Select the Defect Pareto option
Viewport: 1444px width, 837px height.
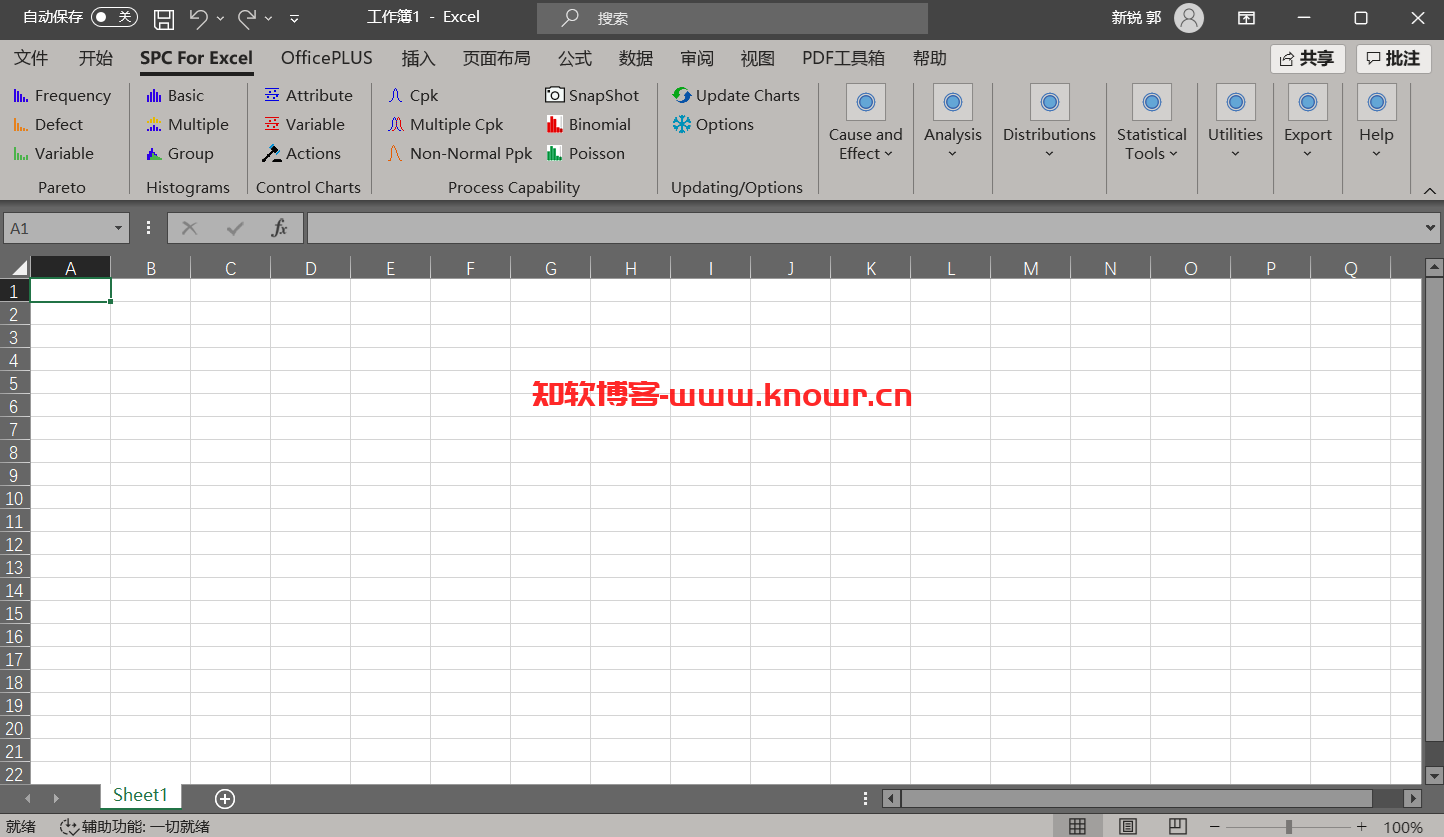point(47,124)
